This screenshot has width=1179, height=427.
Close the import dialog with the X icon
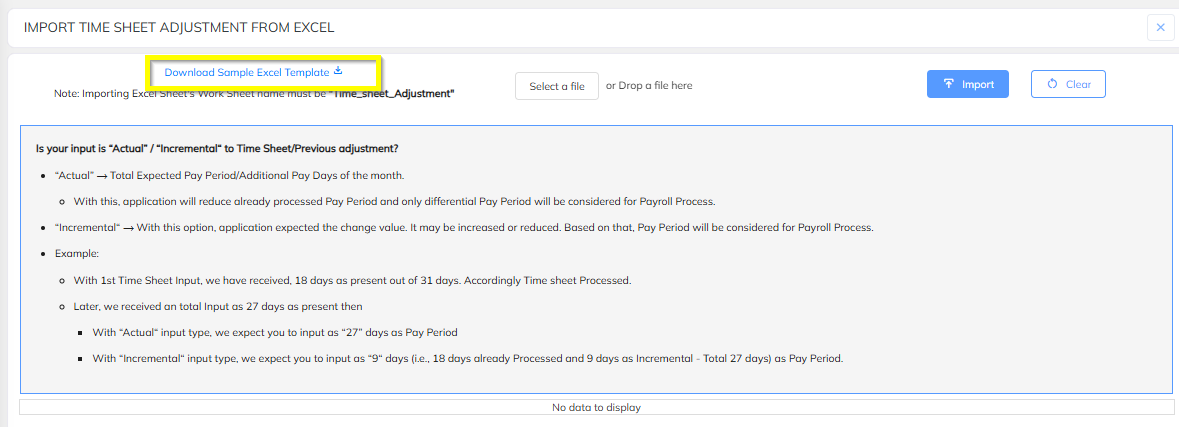pyautogui.click(x=1160, y=27)
